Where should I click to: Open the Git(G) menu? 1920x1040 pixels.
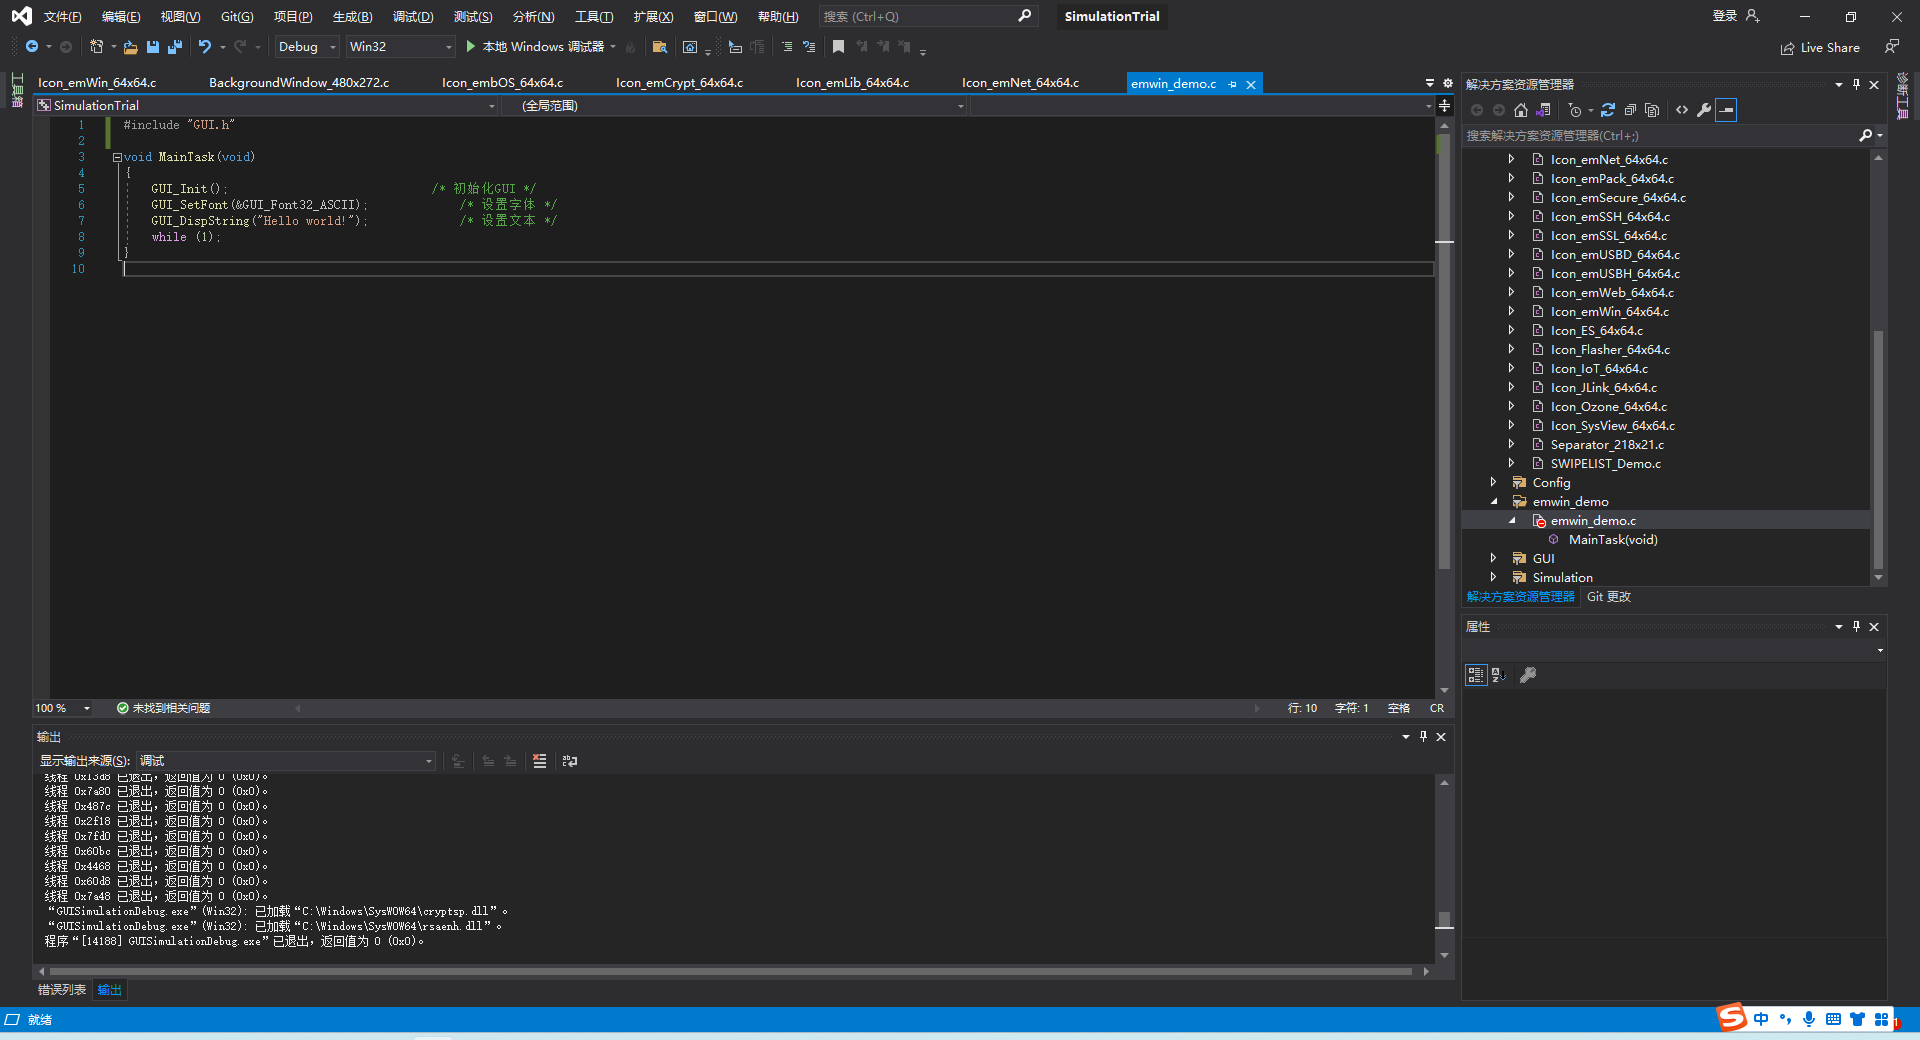click(x=237, y=17)
